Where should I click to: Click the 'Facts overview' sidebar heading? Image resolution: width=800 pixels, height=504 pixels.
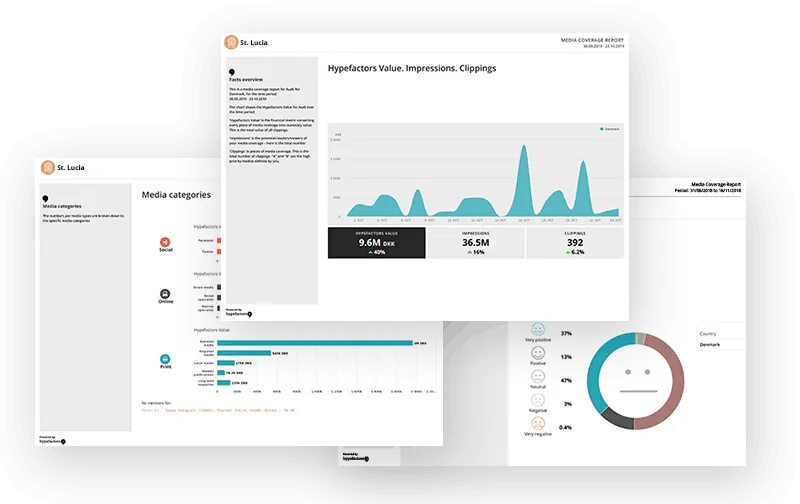(x=246, y=80)
